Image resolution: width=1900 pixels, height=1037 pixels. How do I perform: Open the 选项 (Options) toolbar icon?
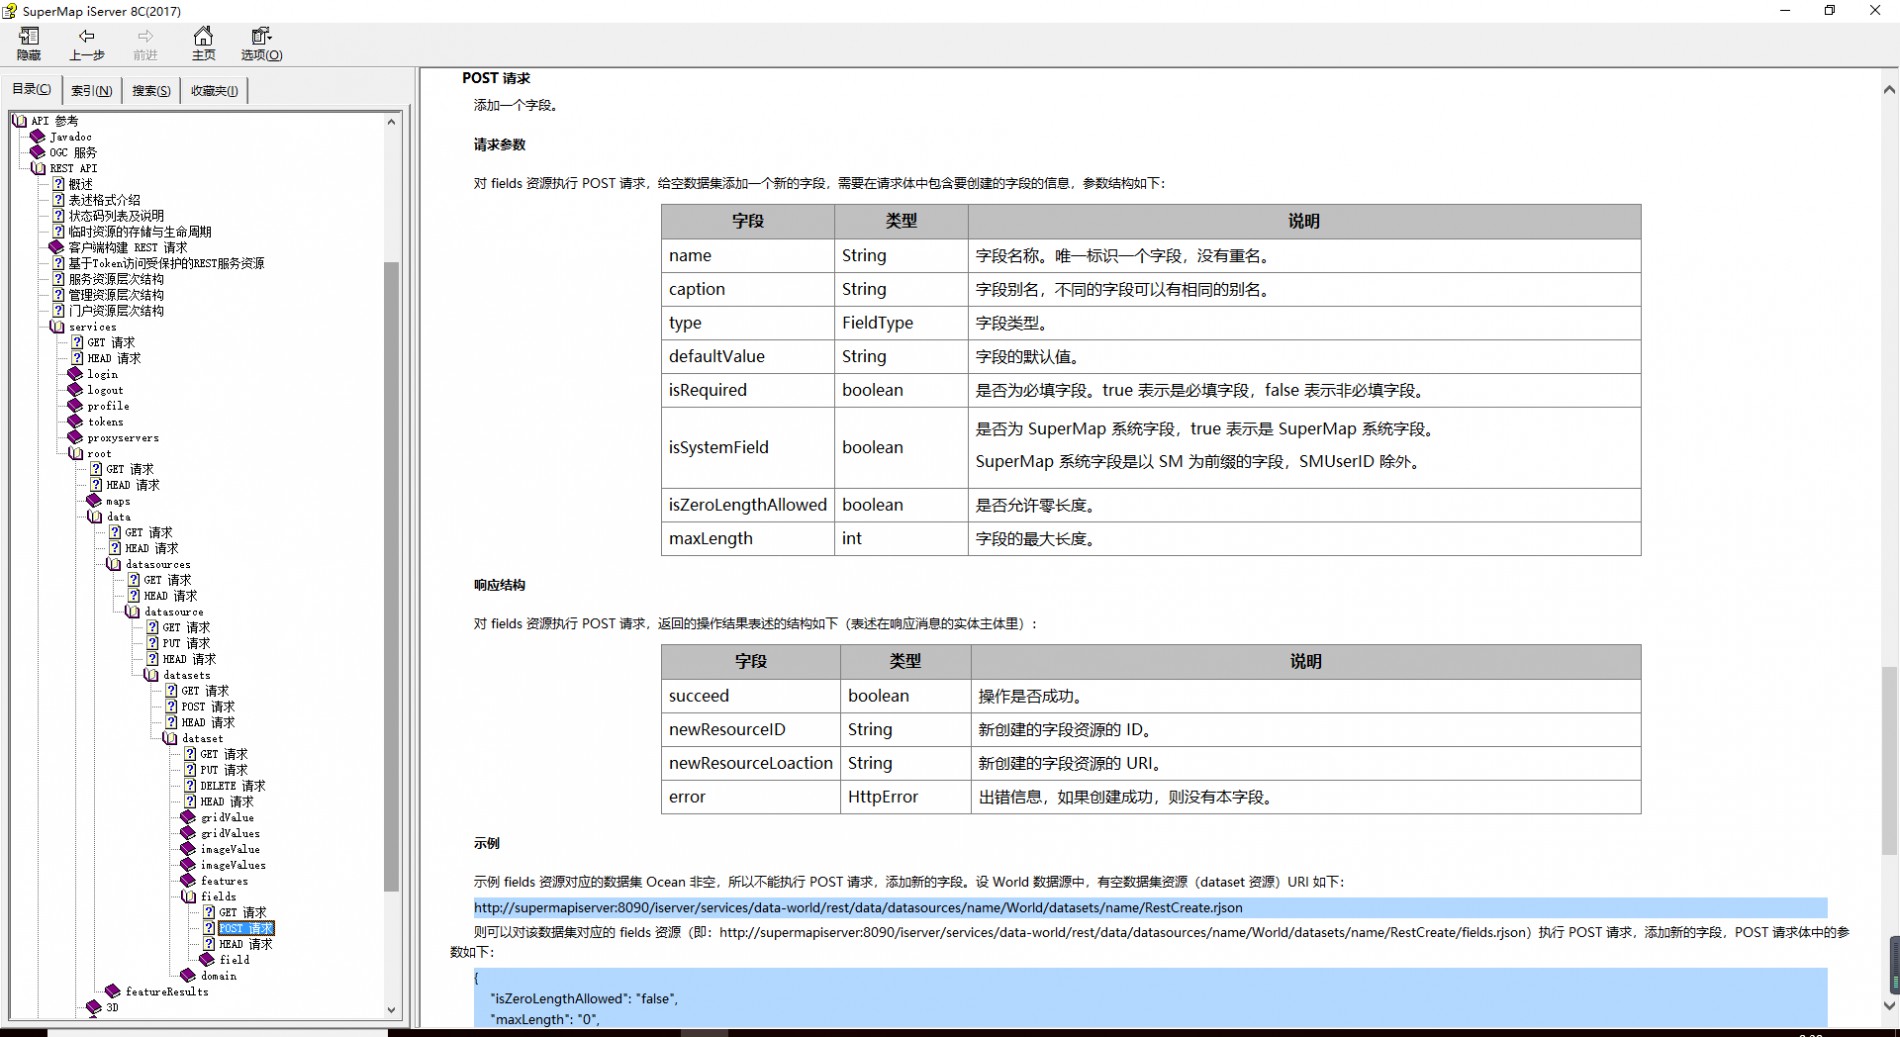261,37
